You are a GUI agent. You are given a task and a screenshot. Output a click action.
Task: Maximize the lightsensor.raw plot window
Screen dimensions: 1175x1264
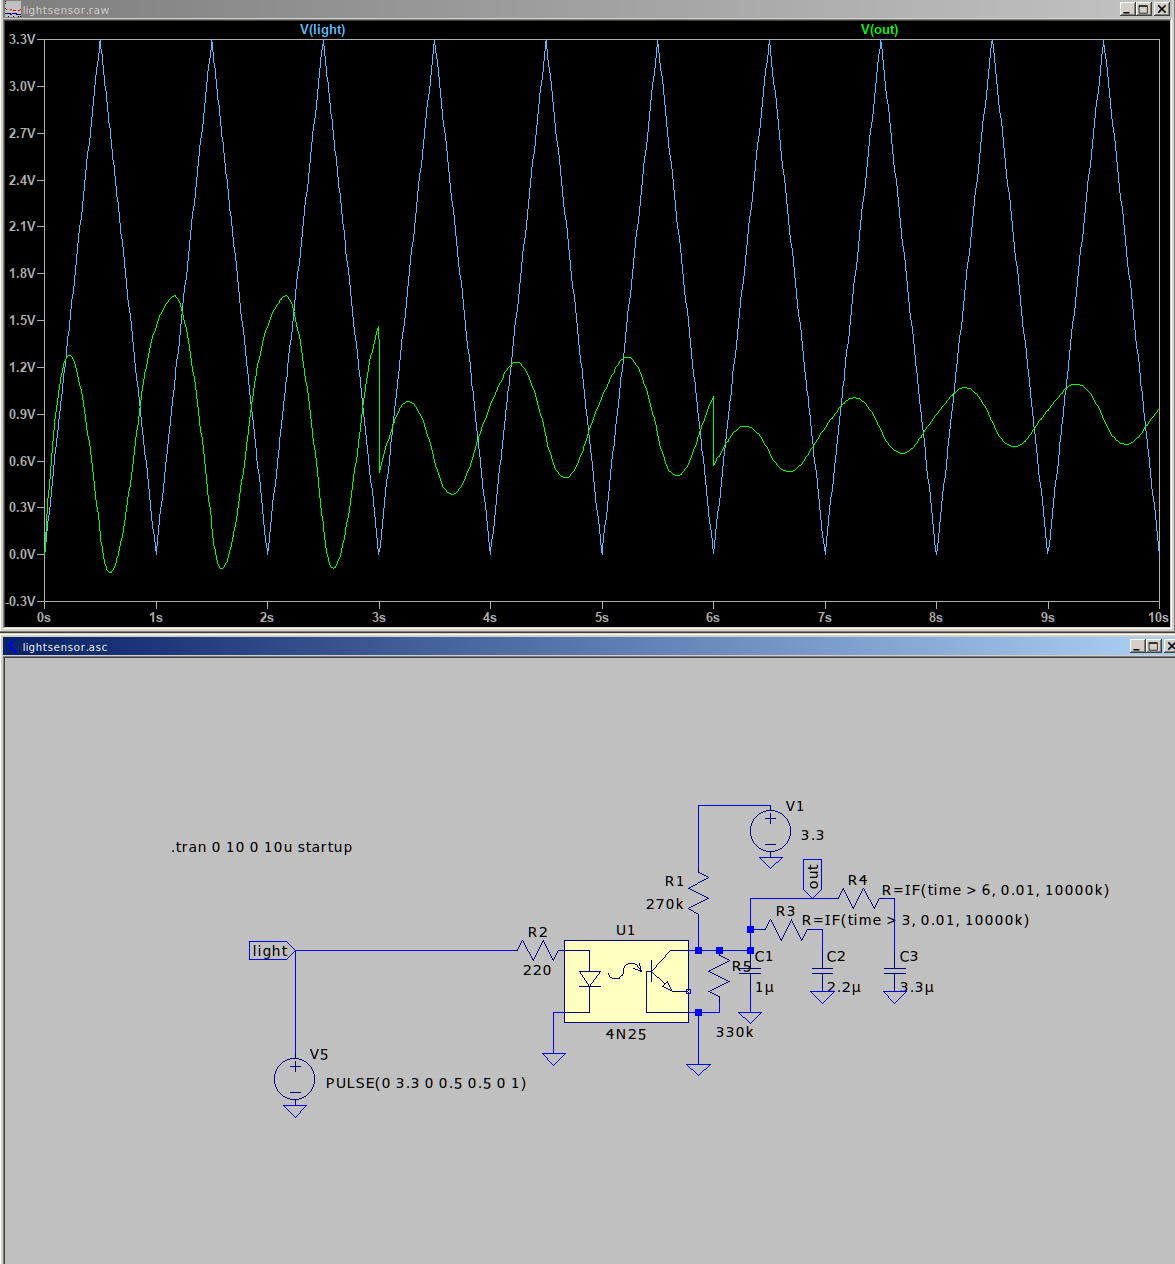tap(1143, 9)
